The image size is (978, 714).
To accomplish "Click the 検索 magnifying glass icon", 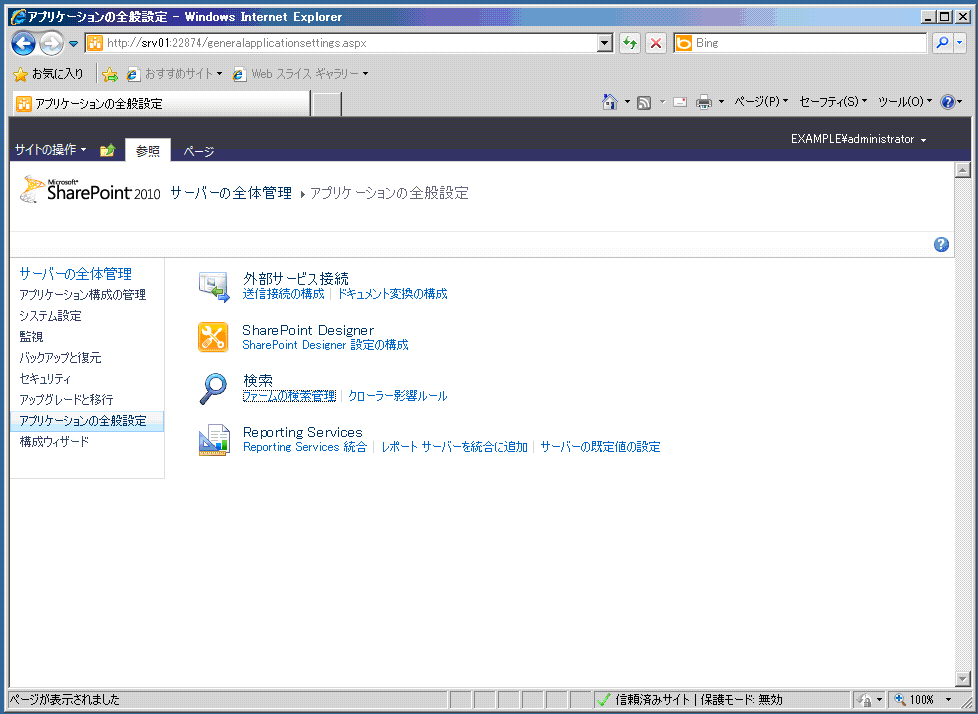I will [x=213, y=388].
